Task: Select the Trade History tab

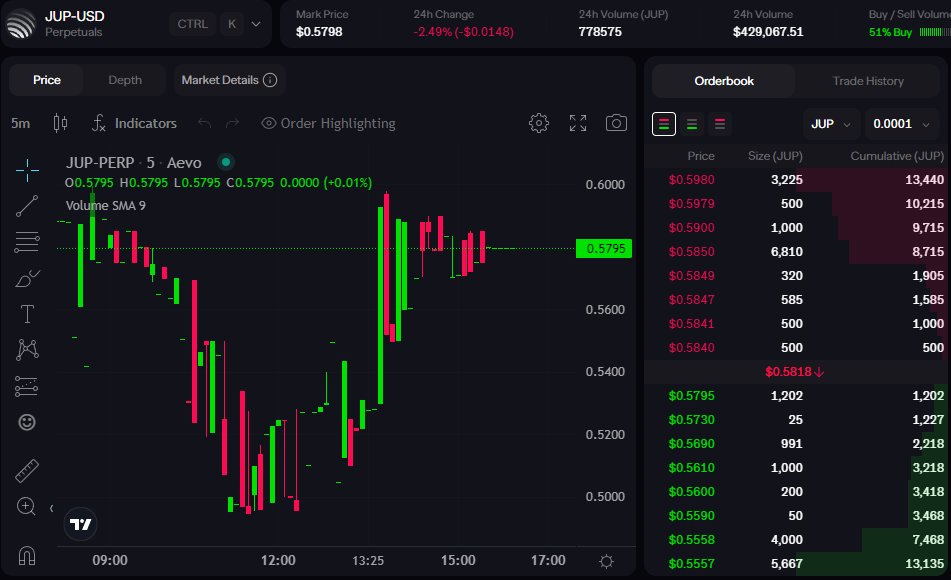Action: (868, 81)
